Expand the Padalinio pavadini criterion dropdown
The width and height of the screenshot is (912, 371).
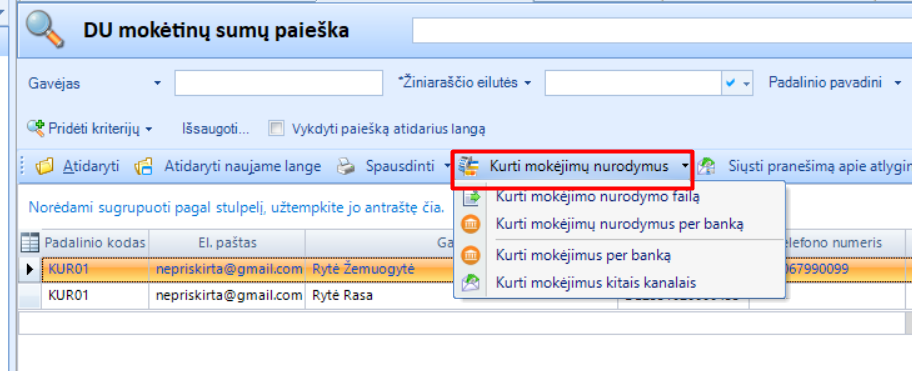coord(897,83)
